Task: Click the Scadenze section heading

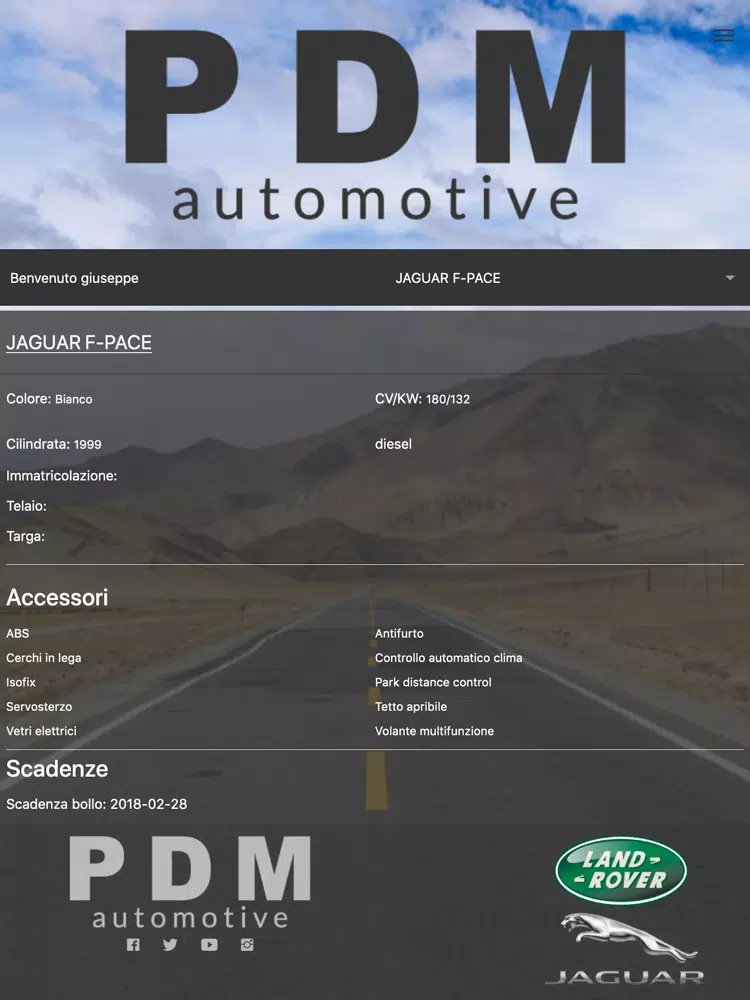Action: click(x=57, y=768)
